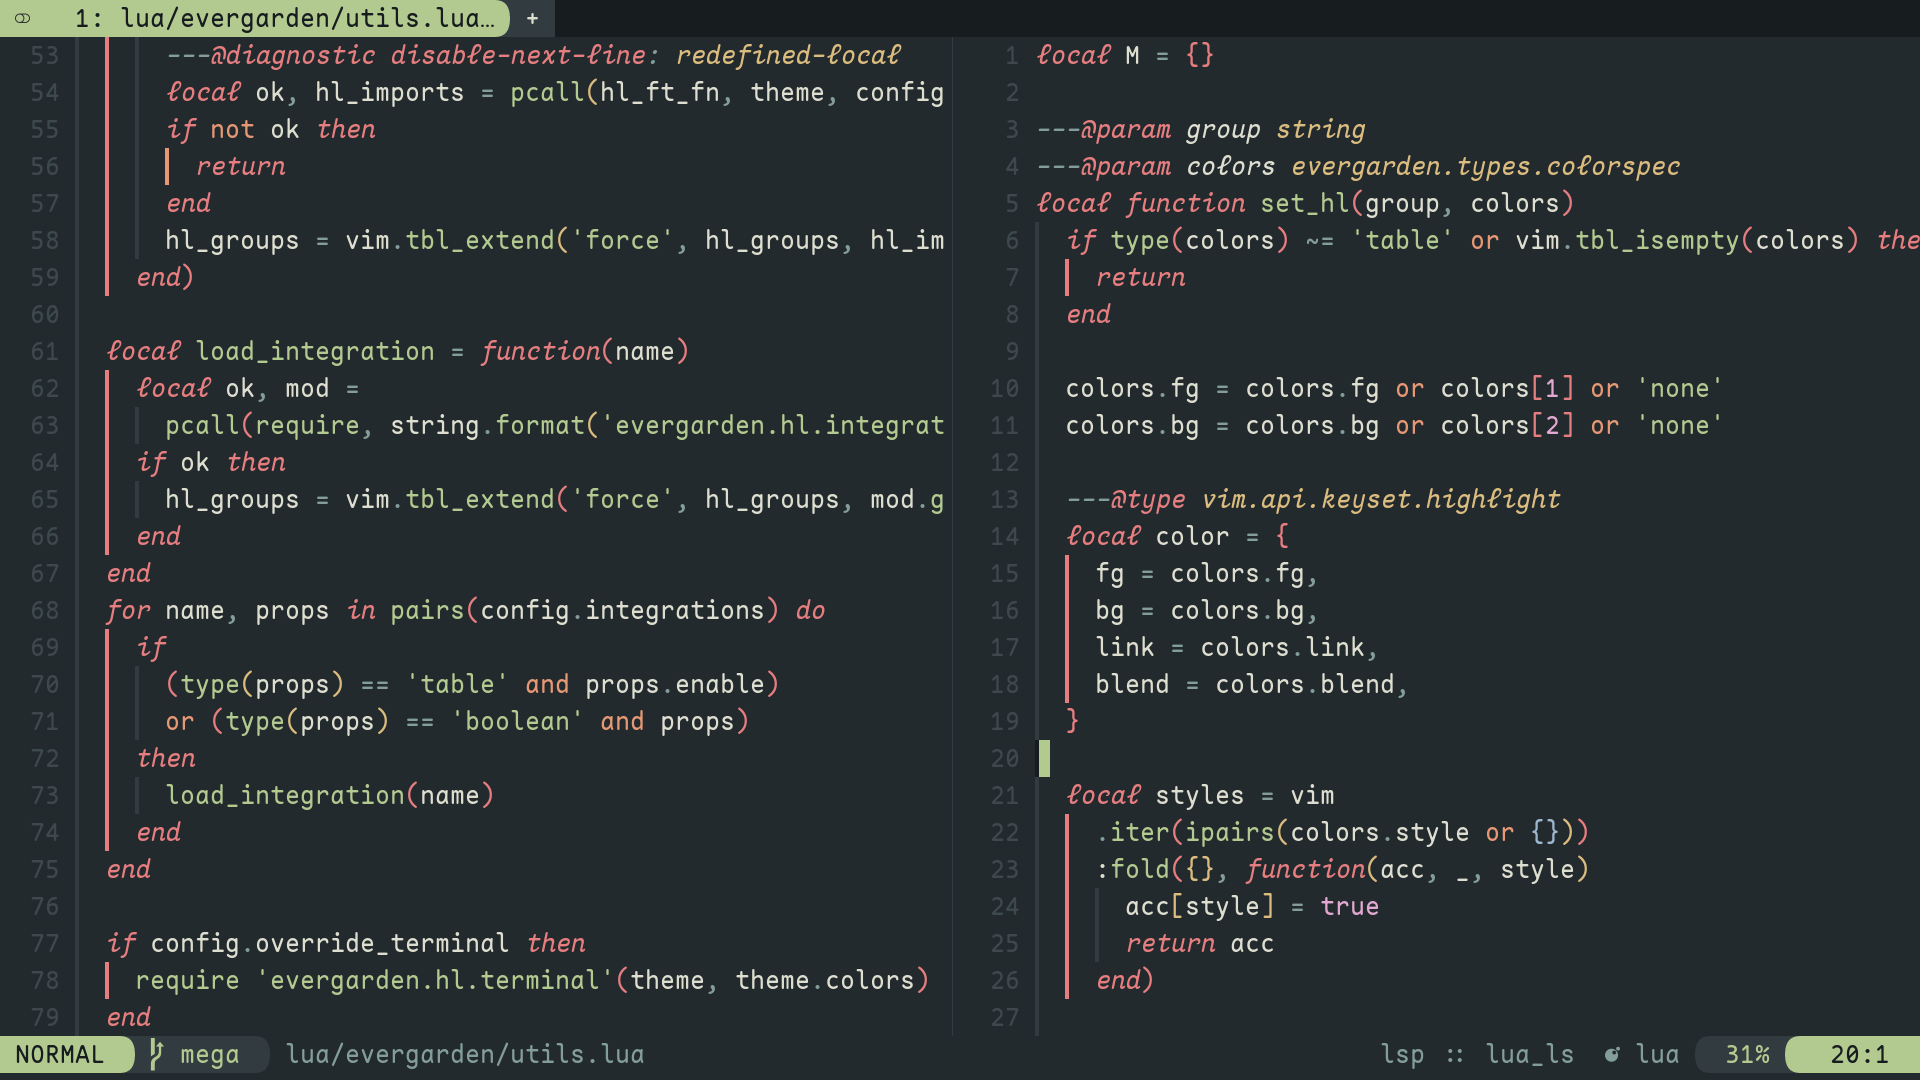This screenshot has height=1080, width=1920.
Task: Open a new tab with the plus button
Action: coord(532,18)
